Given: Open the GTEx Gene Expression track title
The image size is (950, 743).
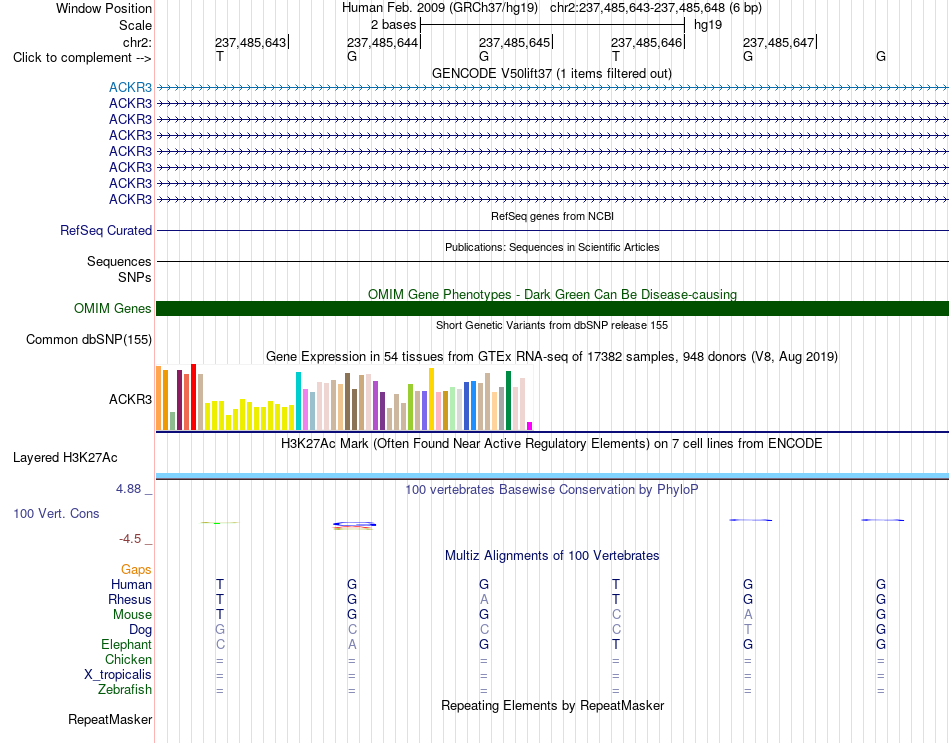Looking at the screenshot, I should click(552, 356).
